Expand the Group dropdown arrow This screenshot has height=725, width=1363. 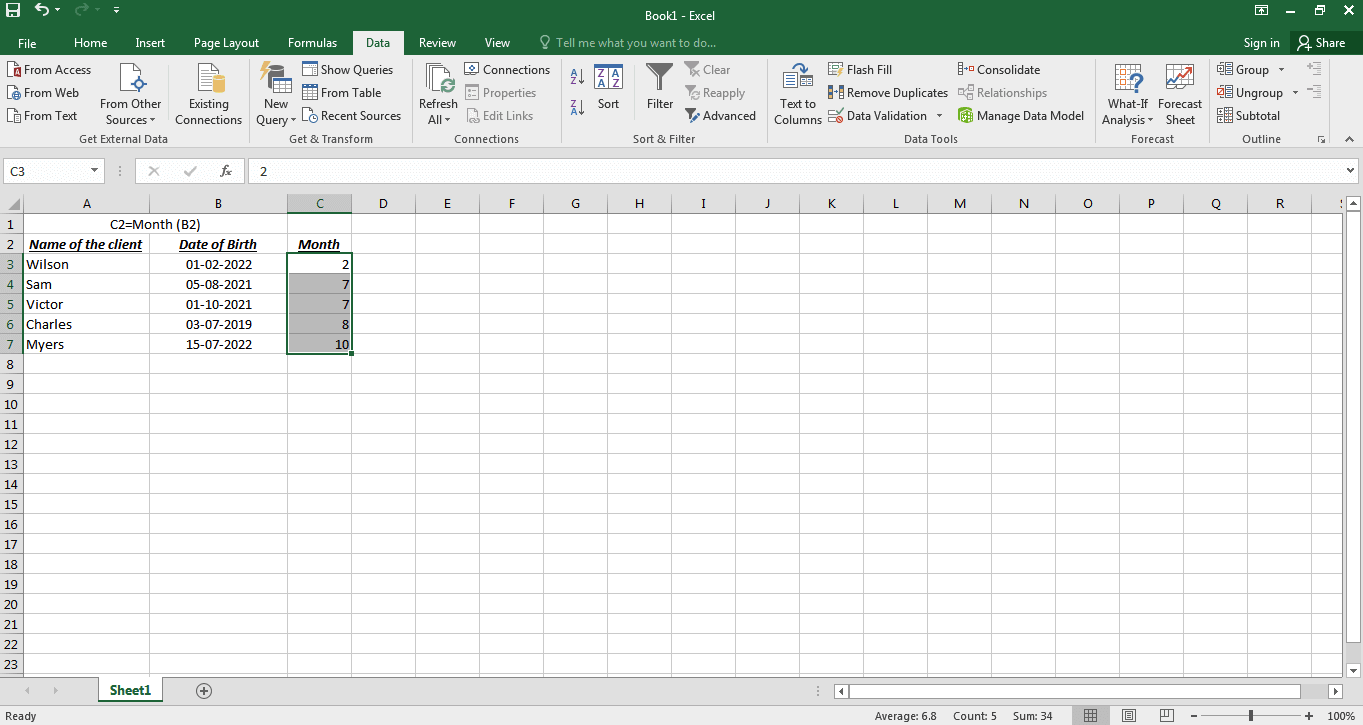pyautogui.click(x=1282, y=70)
